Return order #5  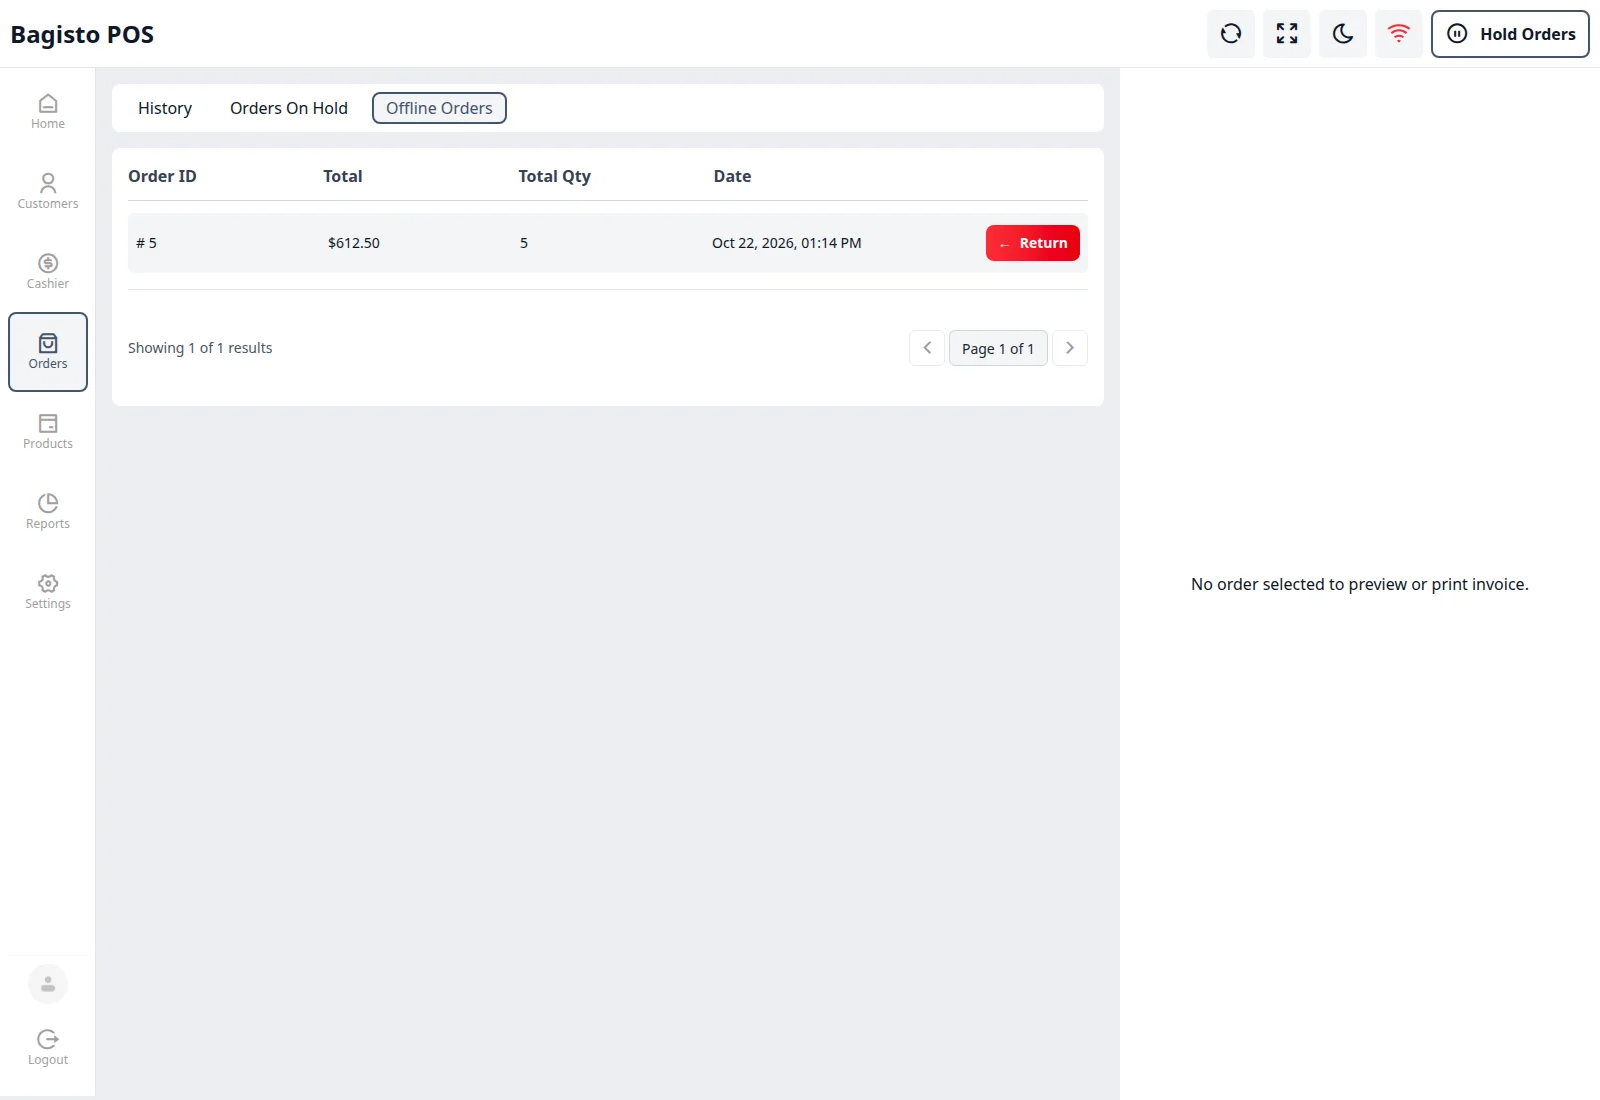coord(1033,243)
